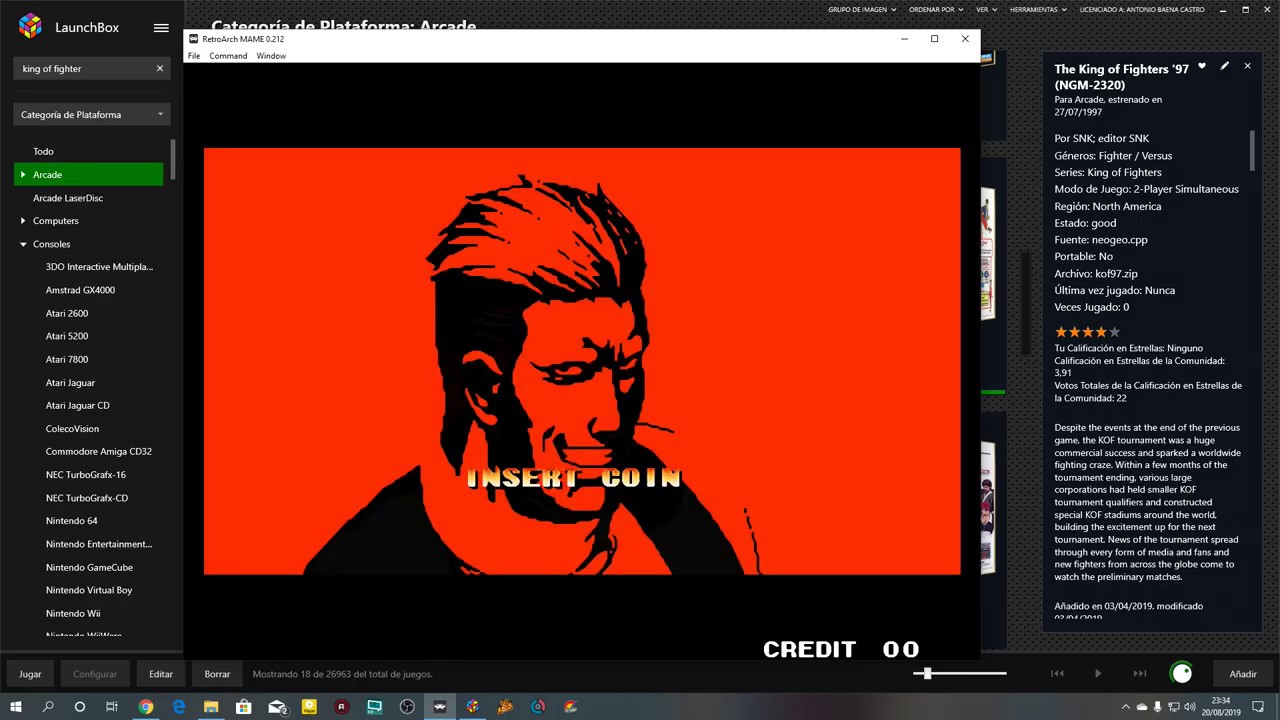Click the Jugar button
1280x720 pixels.
click(30, 674)
